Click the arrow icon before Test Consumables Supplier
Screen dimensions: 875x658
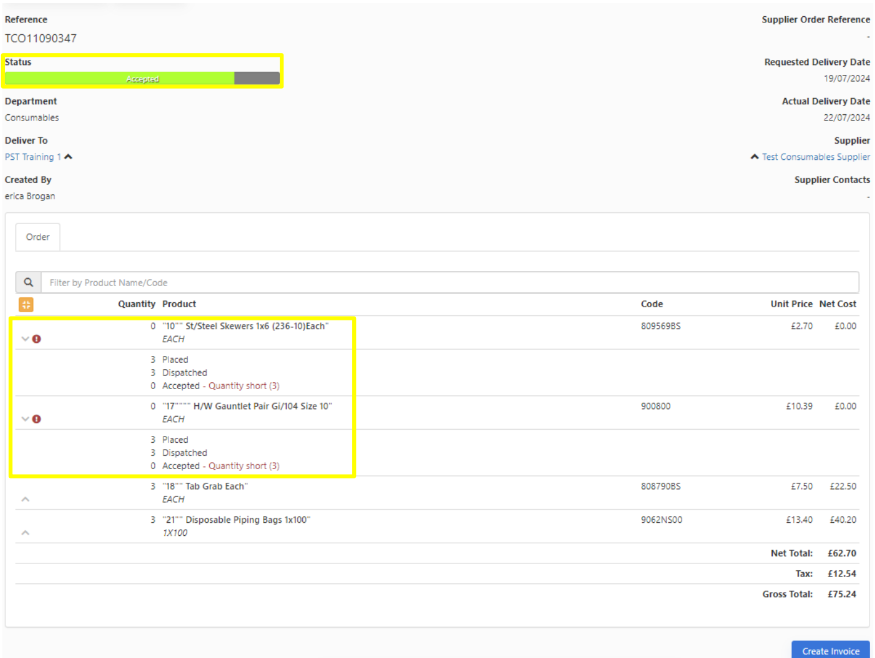[x=754, y=157]
